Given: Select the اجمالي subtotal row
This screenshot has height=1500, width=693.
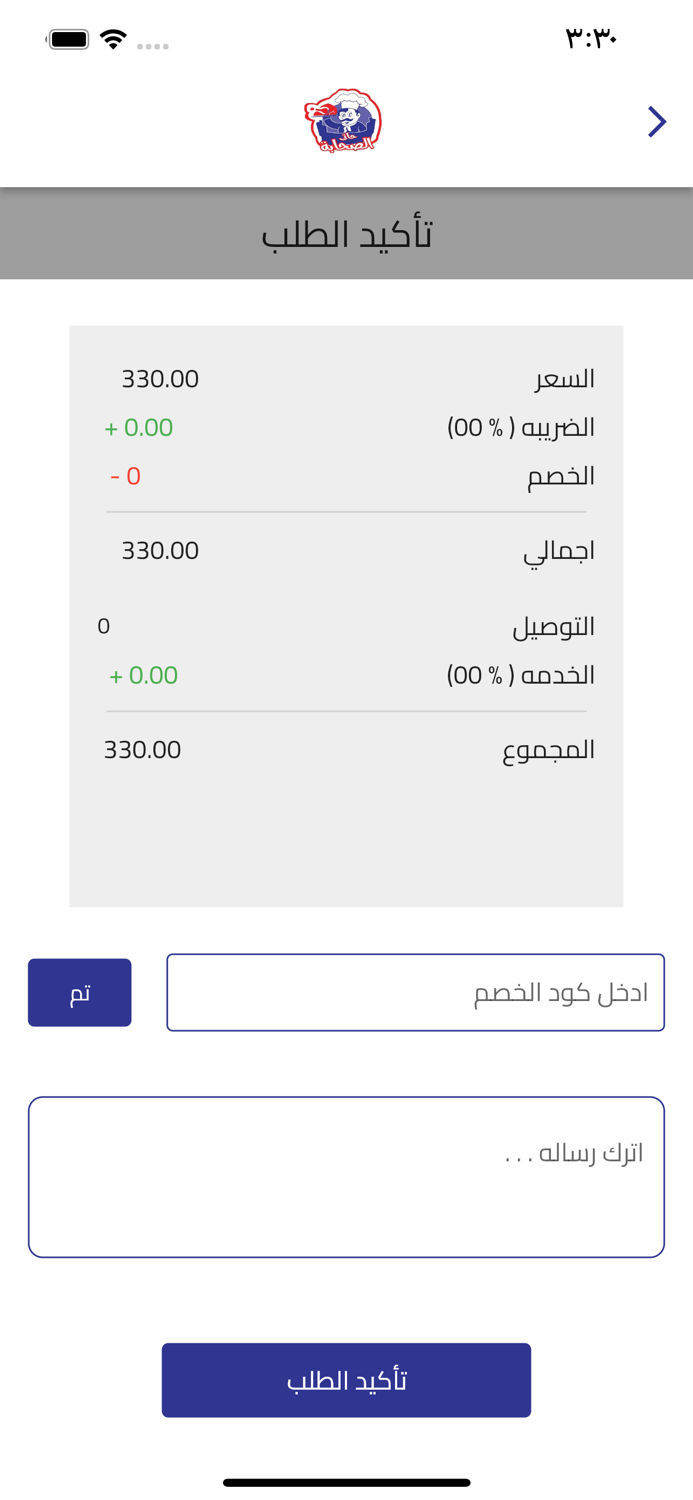Looking at the screenshot, I should (x=347, y=549).
